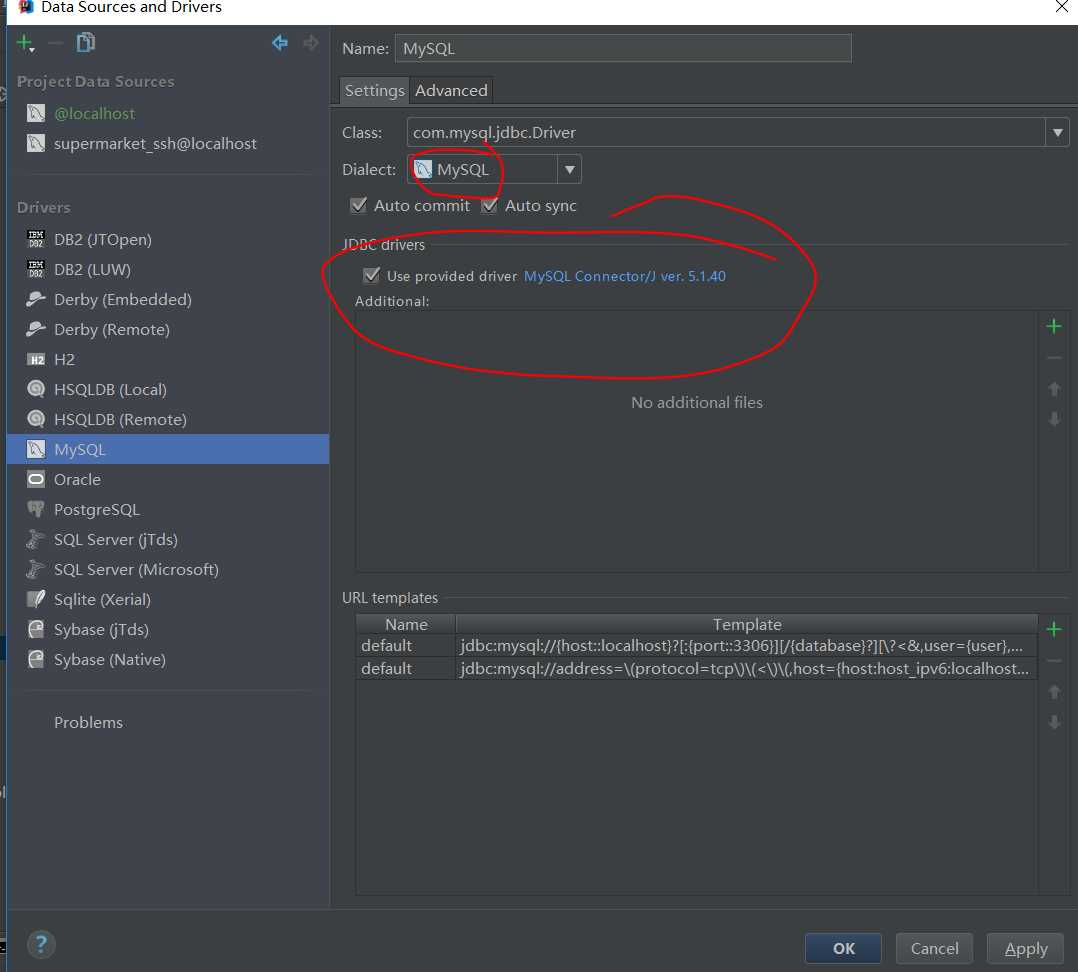1078x972 pixels.
Task: Click the H2 driver icon
Action: [x=36, y=360]
